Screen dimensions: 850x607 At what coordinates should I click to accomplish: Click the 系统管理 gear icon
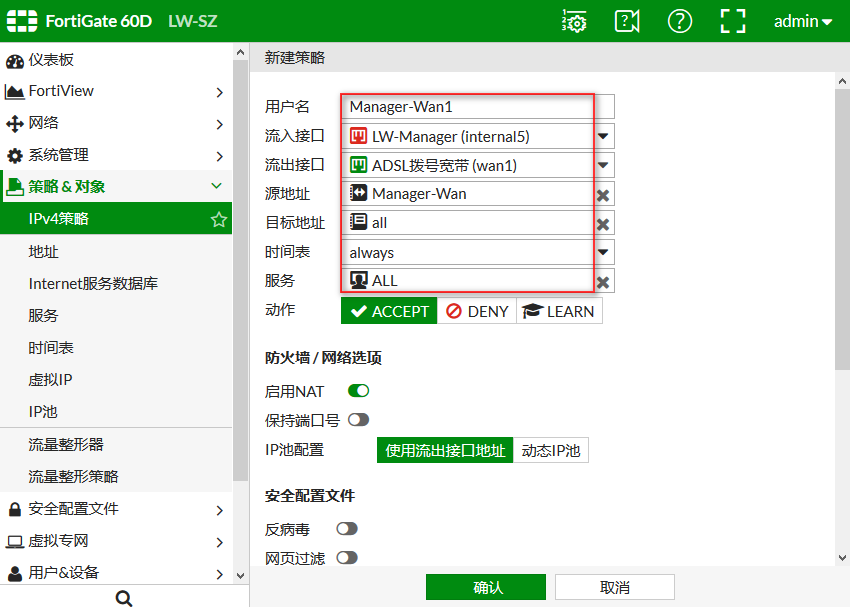point(15,156)
